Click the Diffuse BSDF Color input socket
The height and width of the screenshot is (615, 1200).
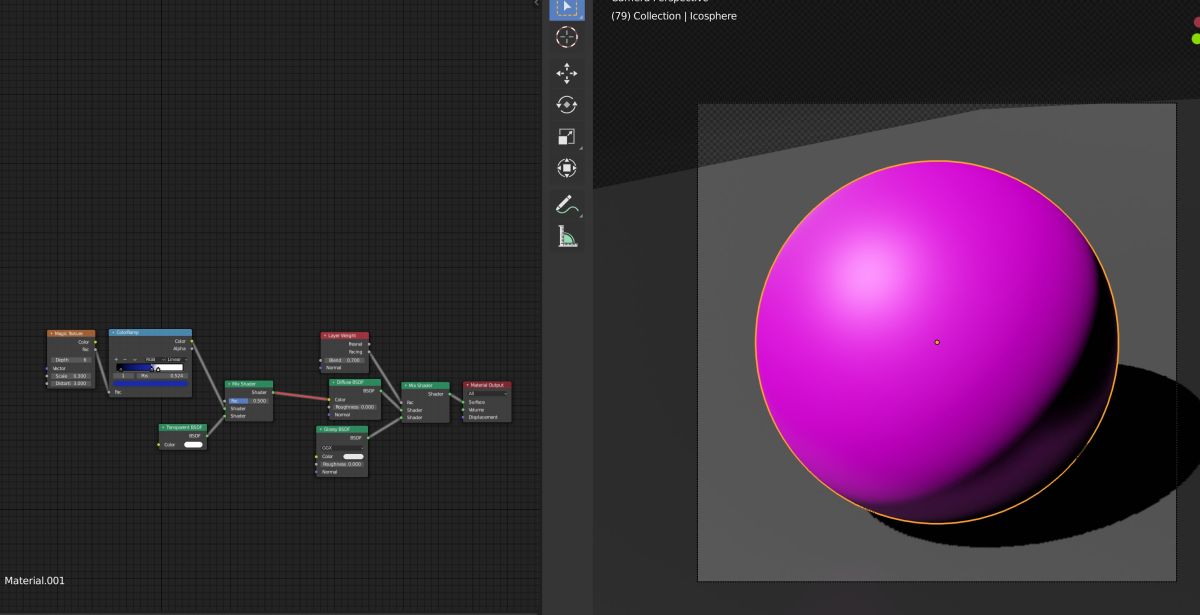[x=329, y=400]
